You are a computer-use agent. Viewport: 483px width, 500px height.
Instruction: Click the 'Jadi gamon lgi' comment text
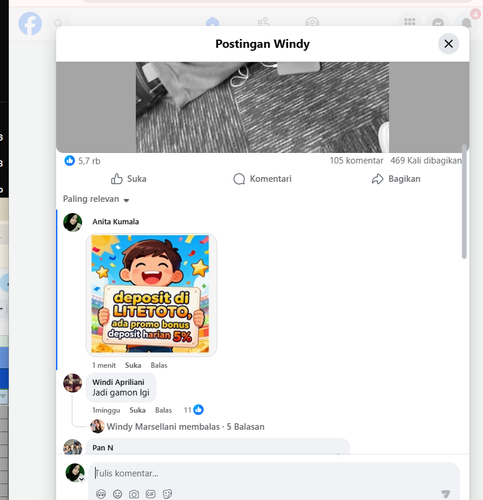(x=121, y=393)
